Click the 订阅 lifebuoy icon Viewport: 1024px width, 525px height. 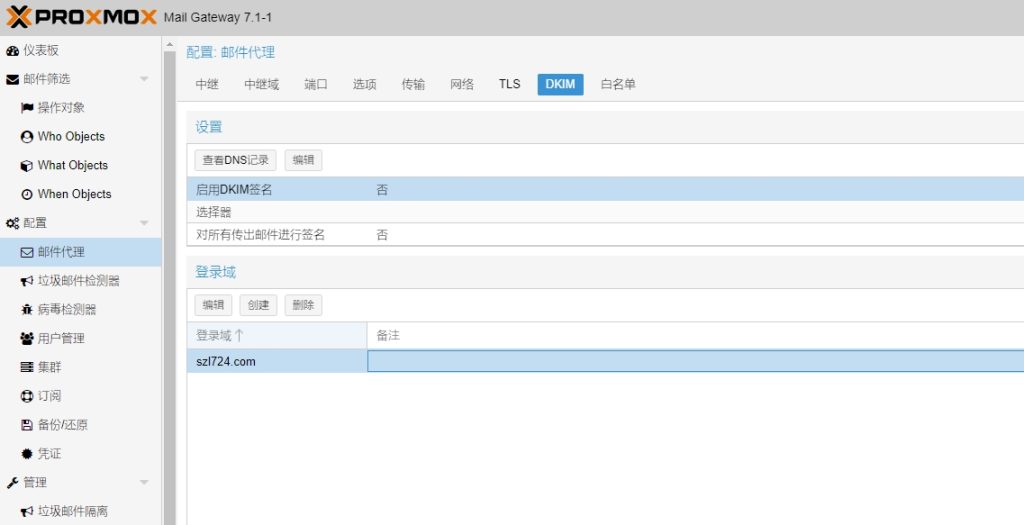pyautogui.click(x=27, y=396)
